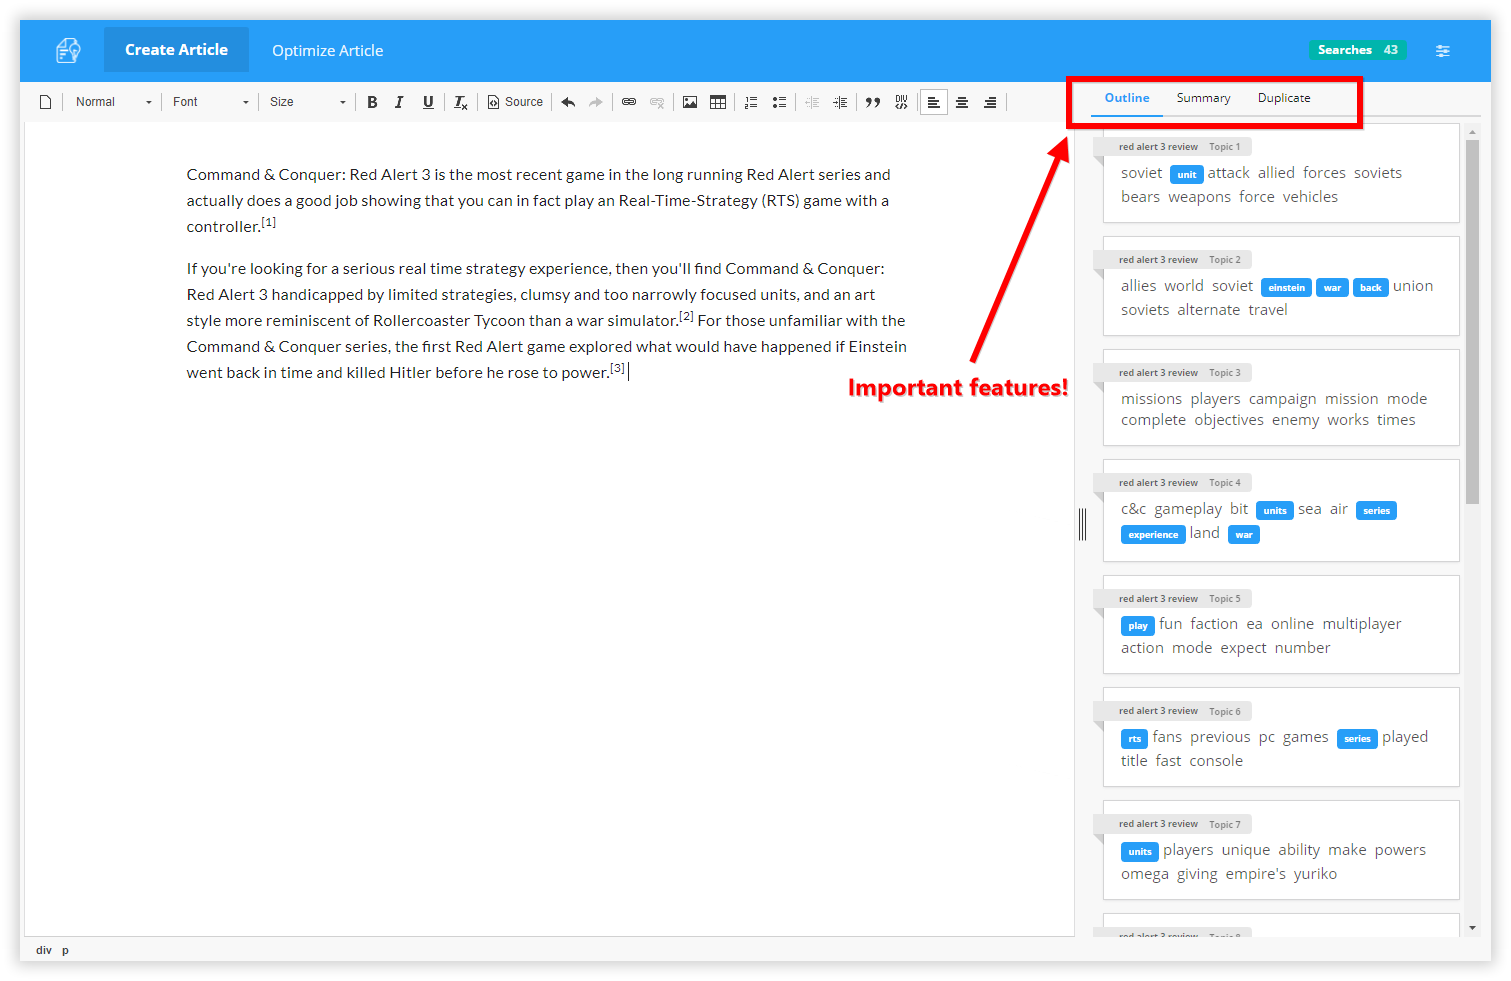This screenshot has width=1511, height=981.
Task: Open the Summary tab
Action: coord(1203,98)
